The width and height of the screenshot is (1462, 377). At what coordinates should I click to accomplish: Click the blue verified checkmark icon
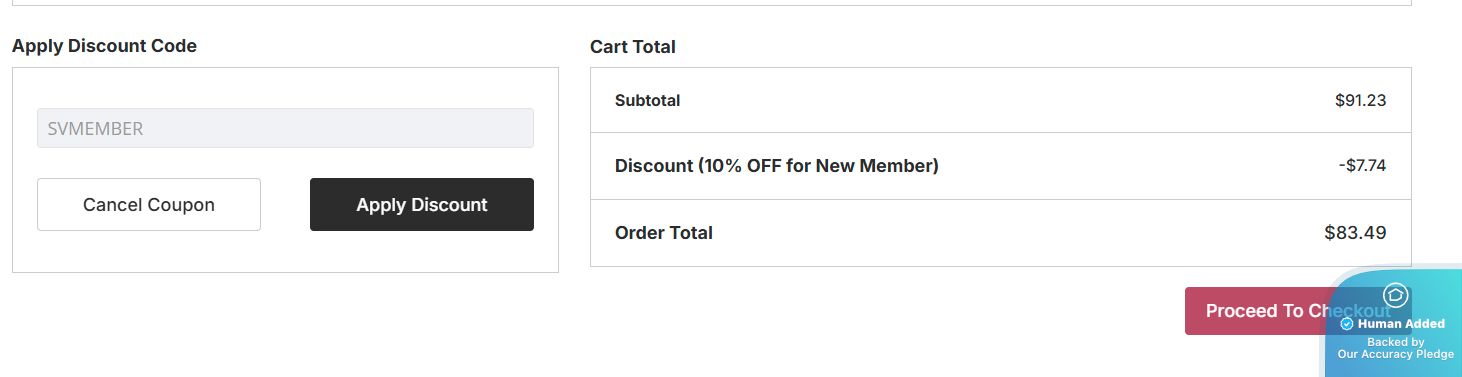coord(1347,324)
